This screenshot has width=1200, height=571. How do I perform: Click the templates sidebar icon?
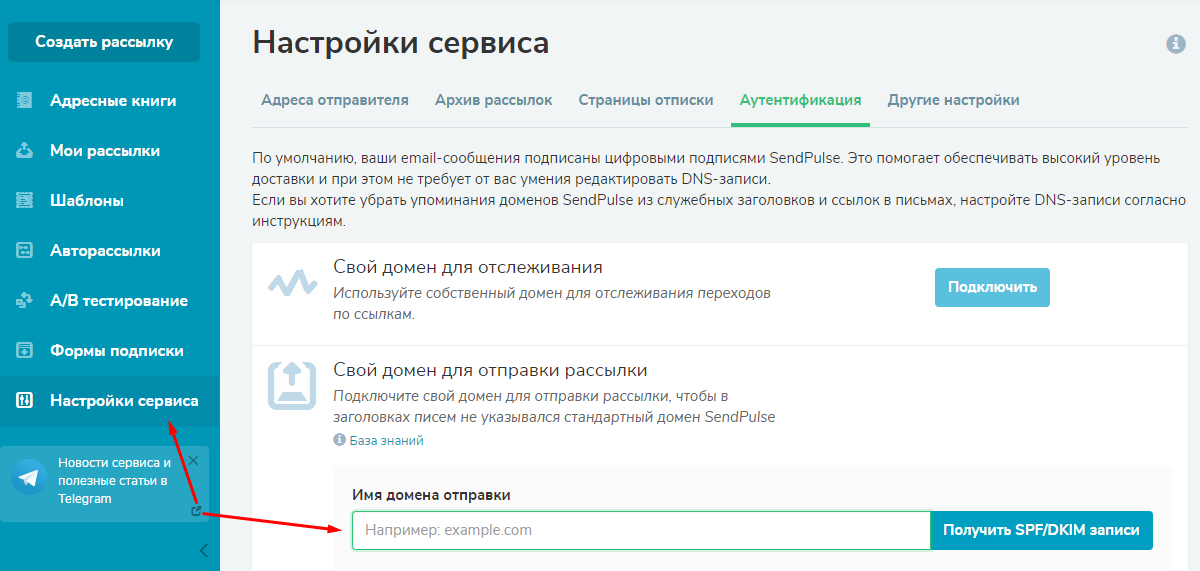click(x=25, y=201)
